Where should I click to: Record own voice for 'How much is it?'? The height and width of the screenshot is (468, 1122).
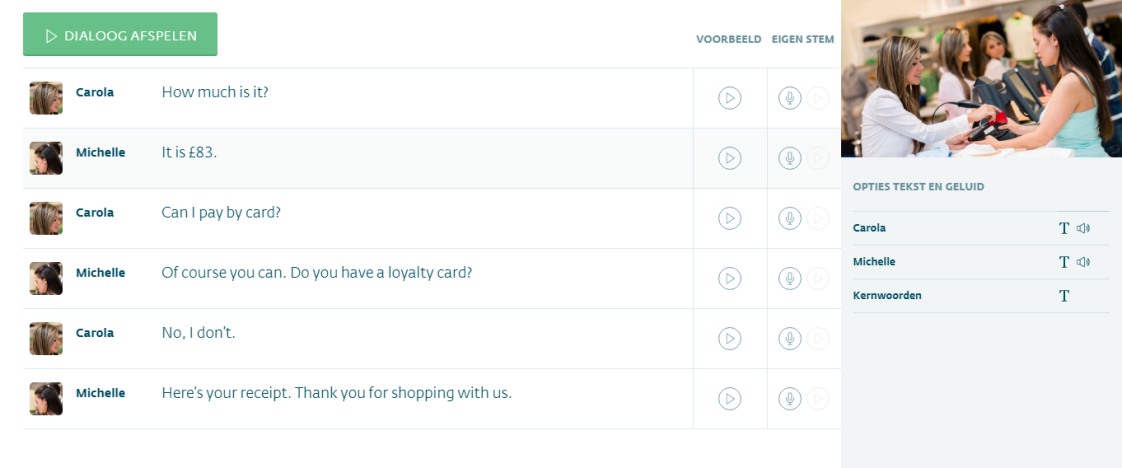(x=790, y=98)
